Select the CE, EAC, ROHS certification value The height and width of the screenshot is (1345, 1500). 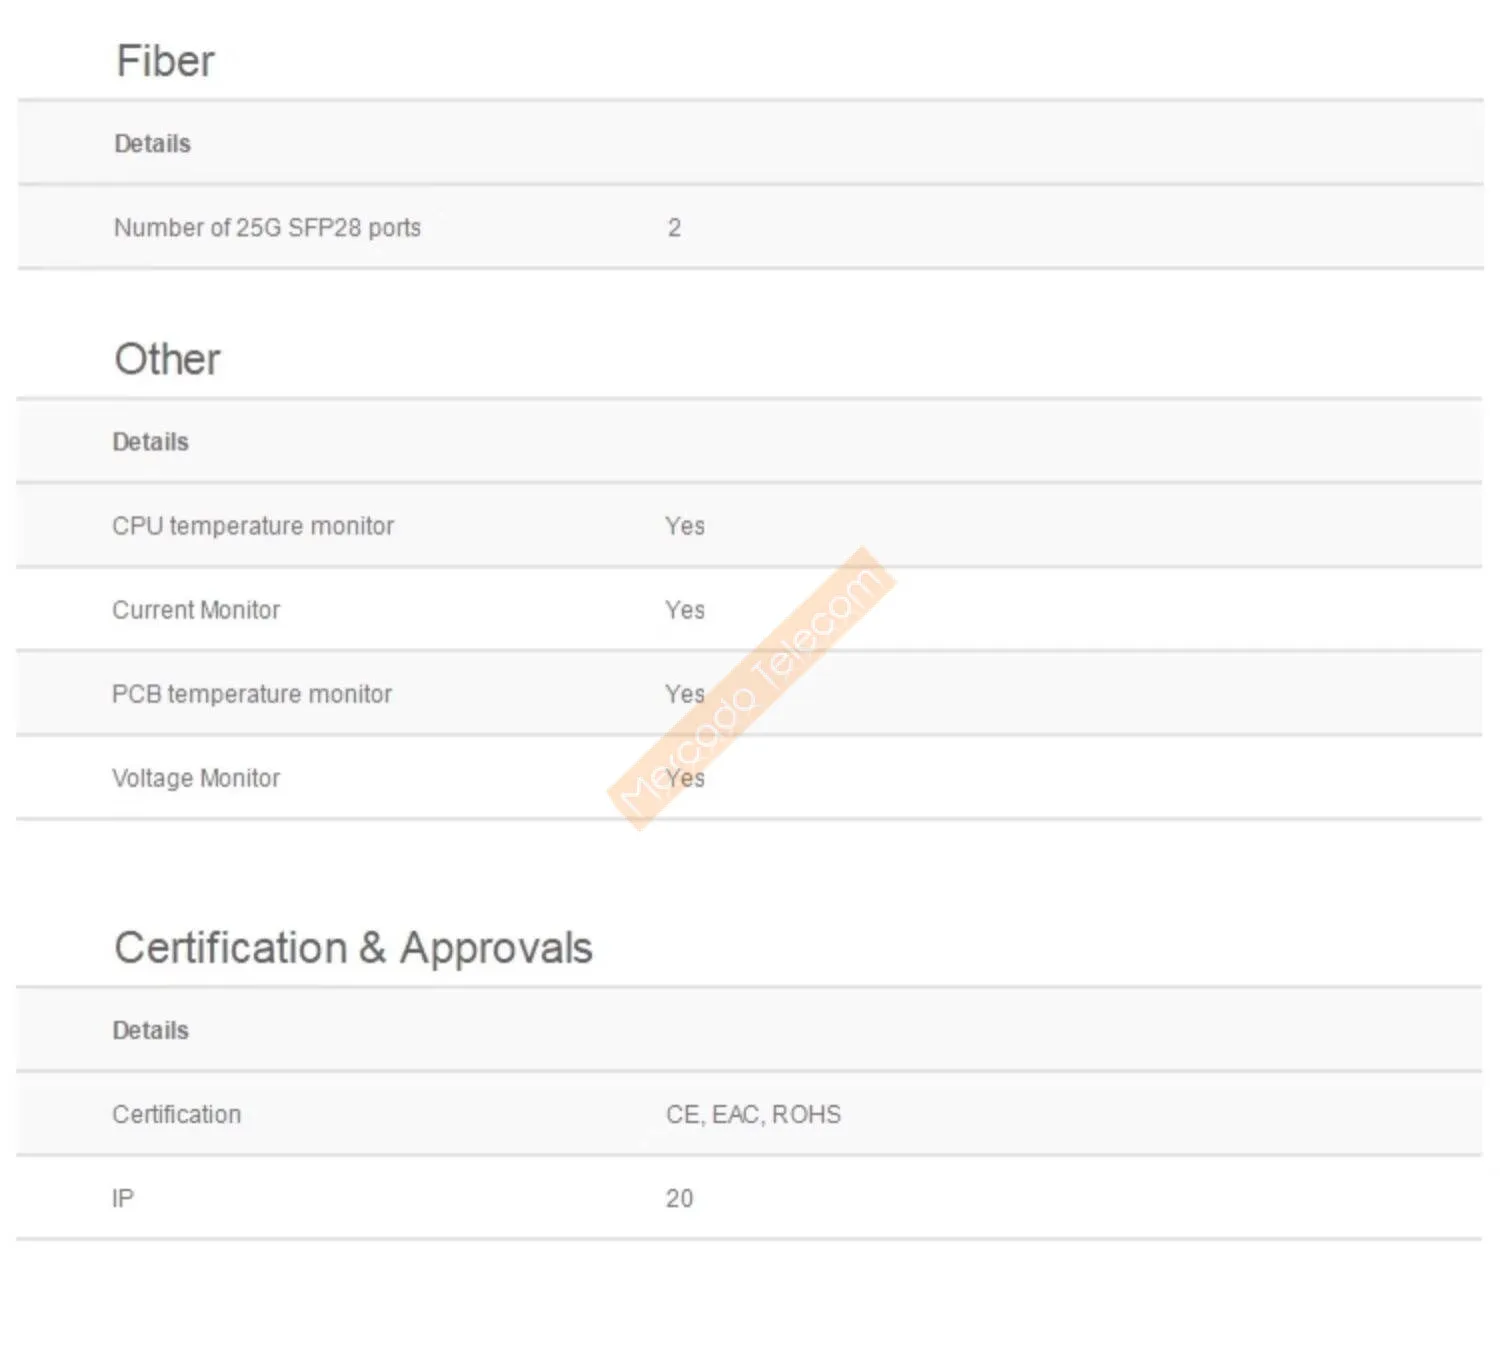tap(753, 1115)
